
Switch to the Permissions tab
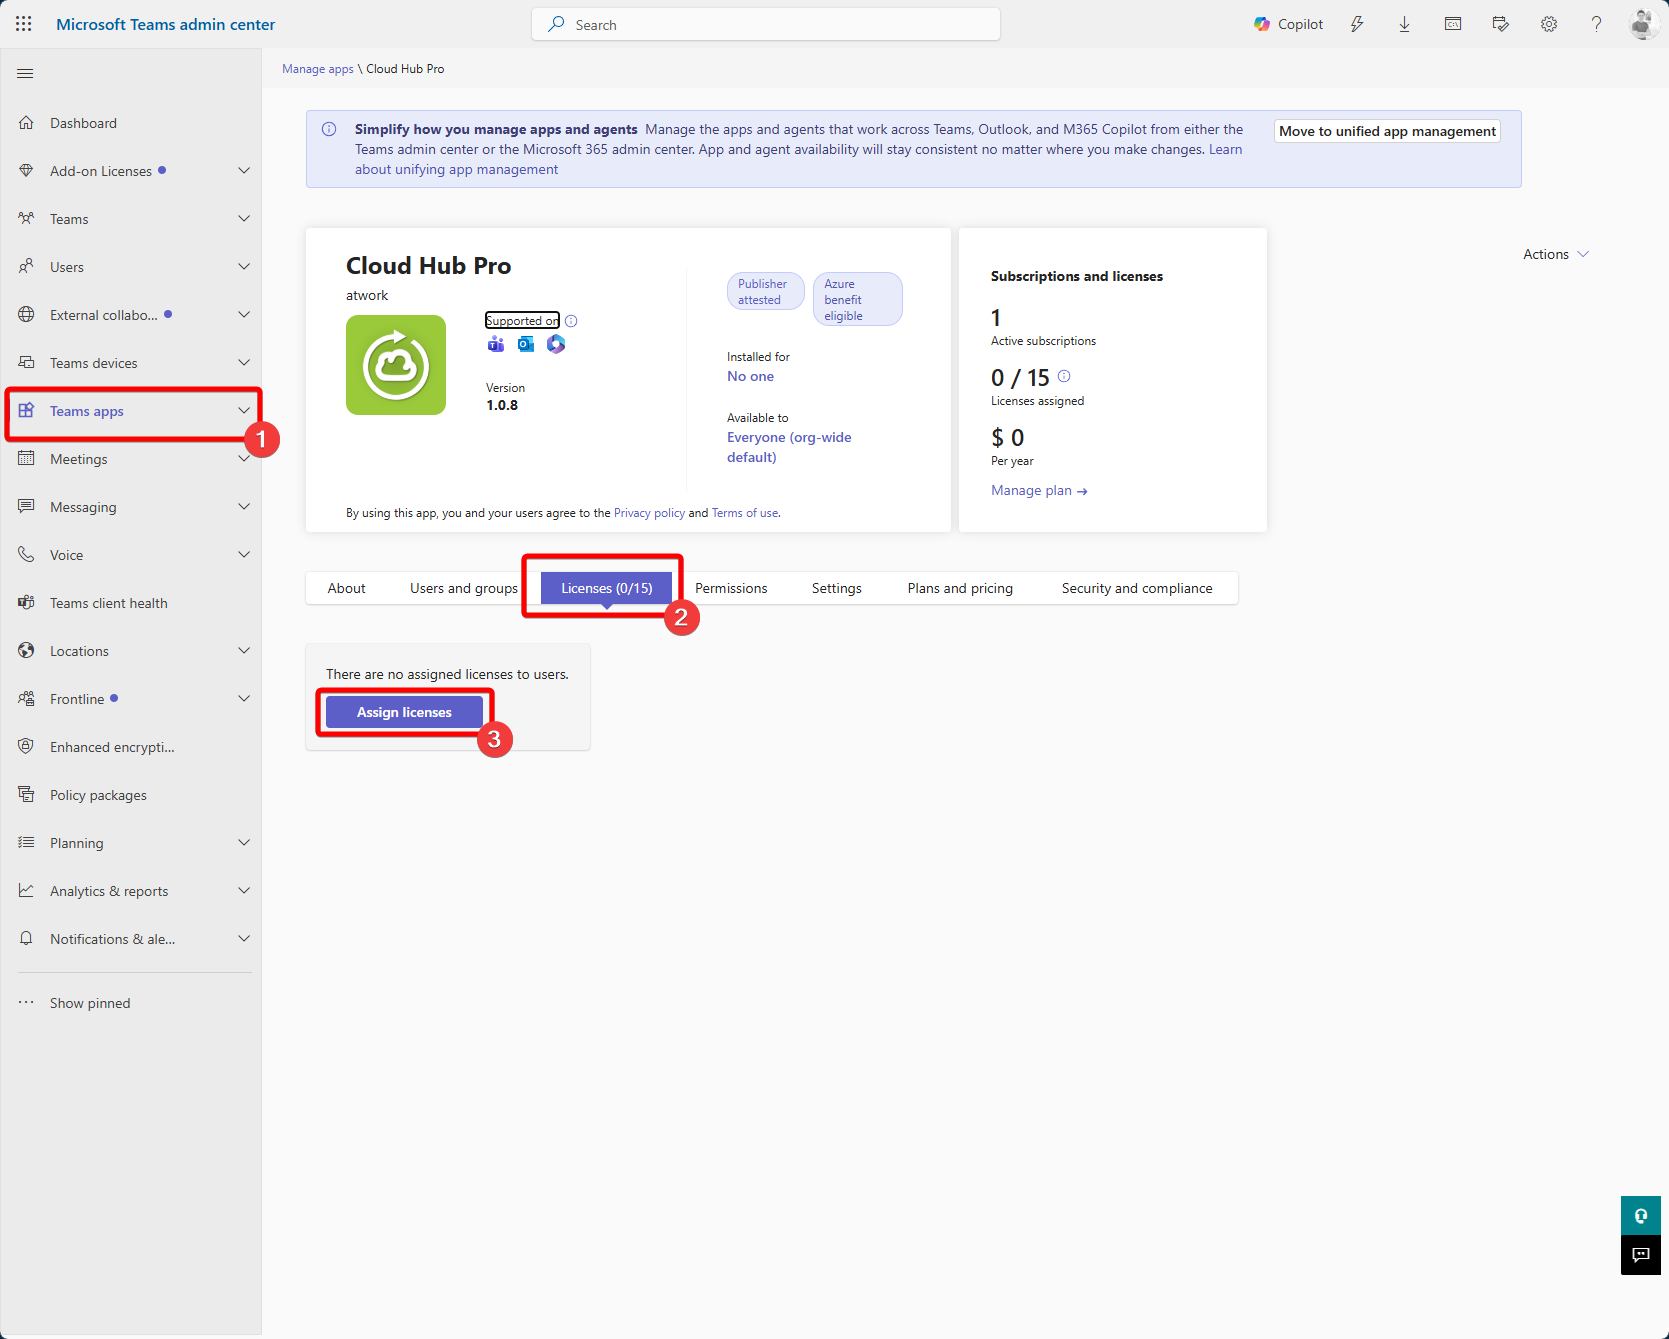click(731, 588)
